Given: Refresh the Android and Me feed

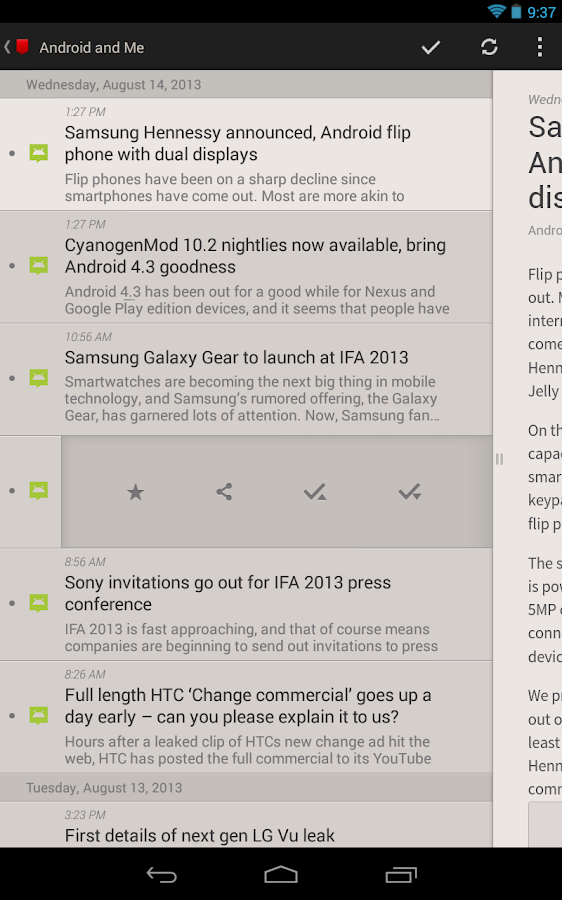Looking at the screenshot, I should 489,47.
